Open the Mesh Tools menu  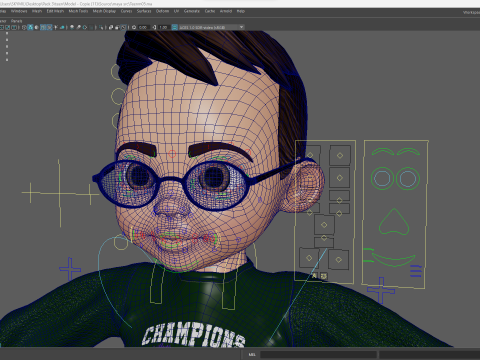pos(78,11)
